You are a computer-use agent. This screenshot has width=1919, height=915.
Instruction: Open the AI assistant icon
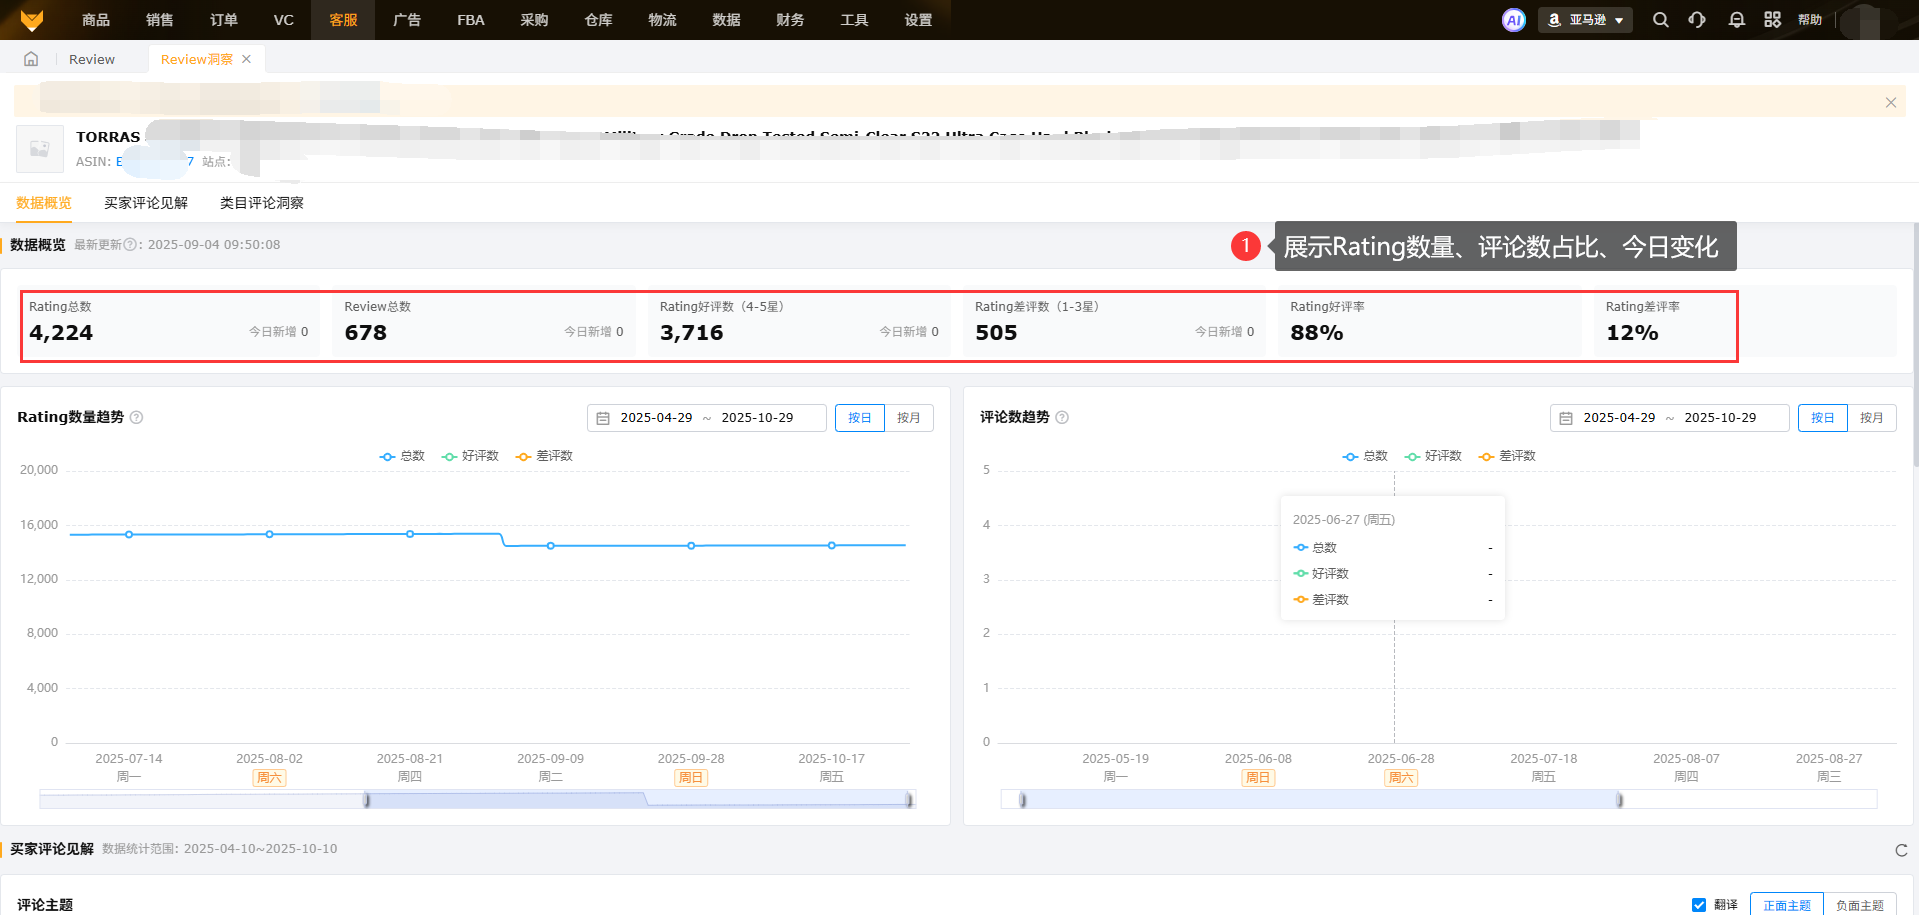tap(1513, 20)
